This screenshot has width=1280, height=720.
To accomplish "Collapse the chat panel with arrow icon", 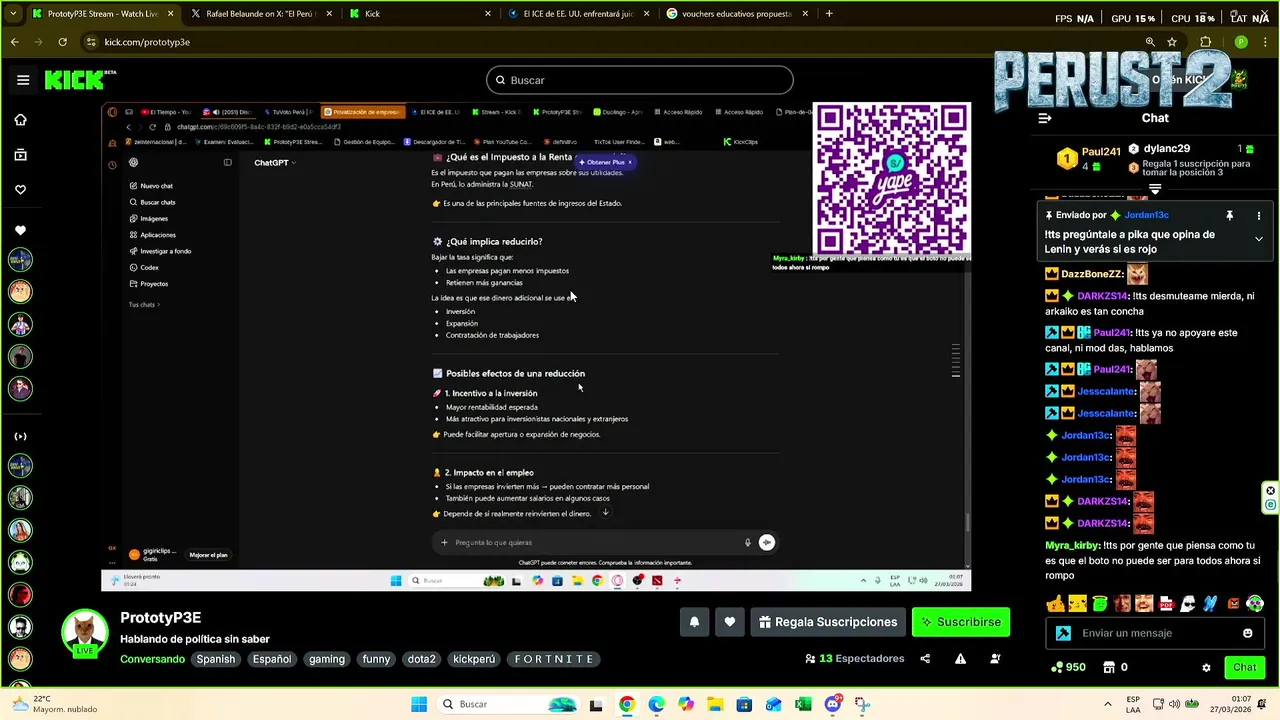I will coord(1045,118).
